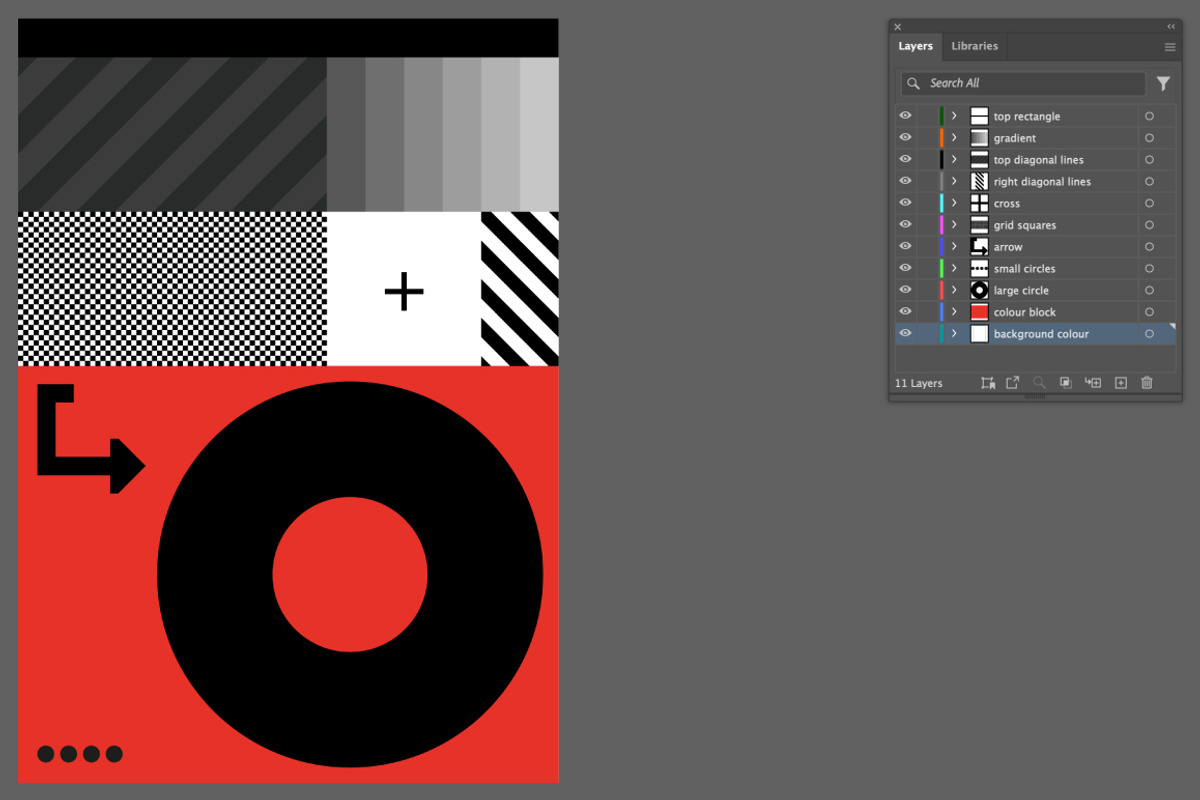Image resolution: width=1200 pixels, height=800 pixels.
Task: Click the target circle for cross layer
Action: [x=1149, y=203]
